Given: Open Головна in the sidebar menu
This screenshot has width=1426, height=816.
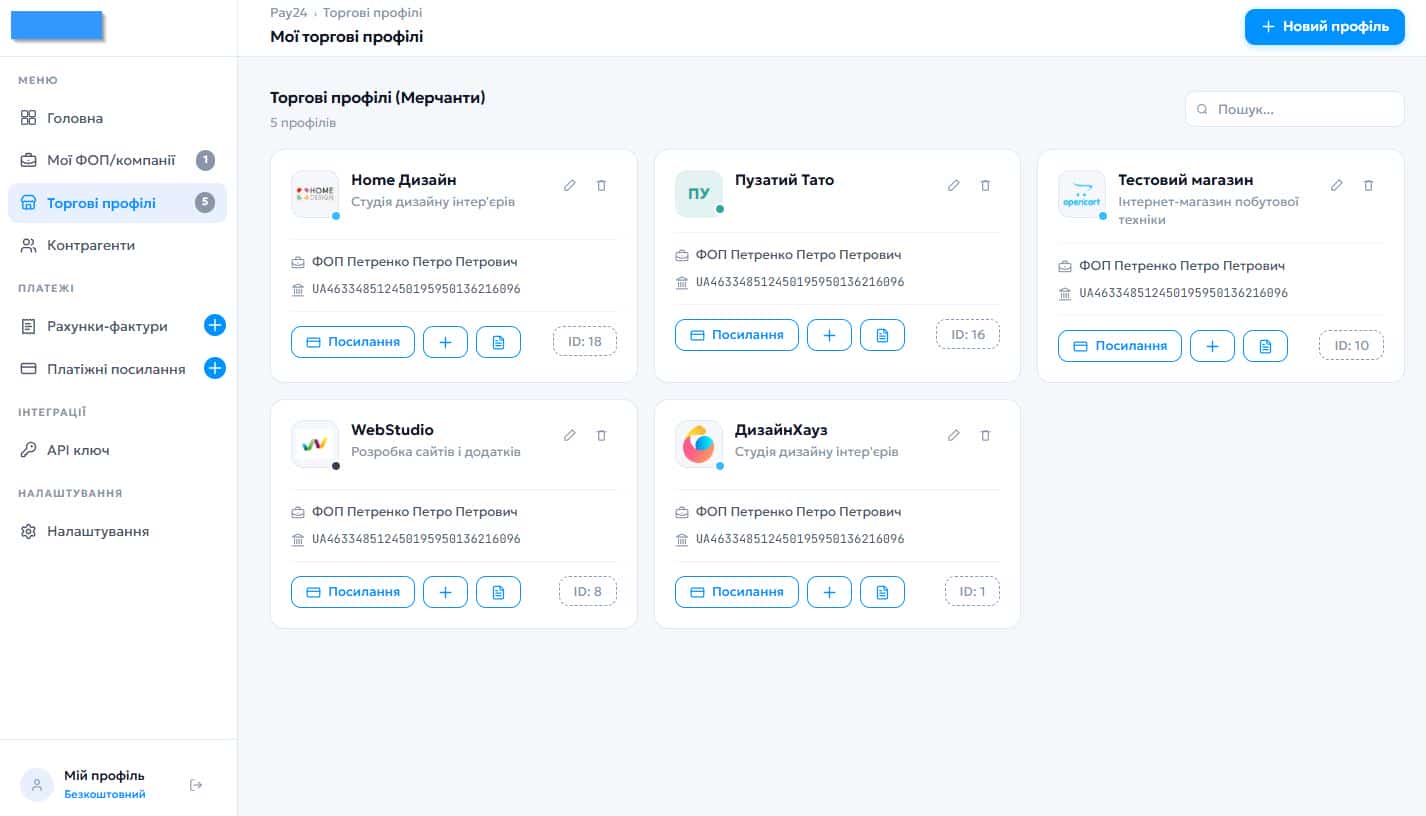Looking at the screenshot, I should (118, 118).
